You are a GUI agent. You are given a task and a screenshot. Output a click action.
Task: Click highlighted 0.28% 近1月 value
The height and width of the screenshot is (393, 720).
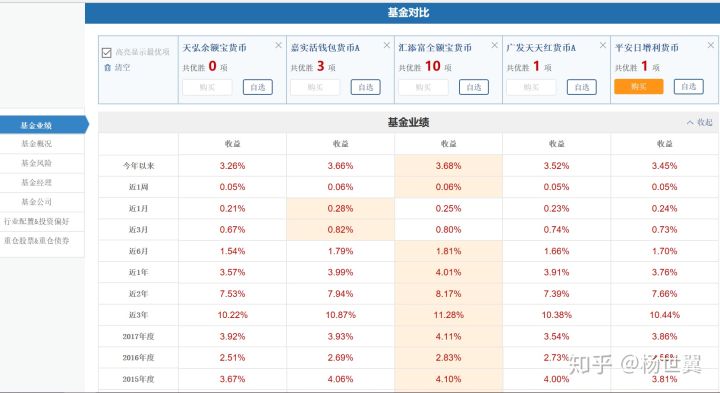click(x=340, y=208)
